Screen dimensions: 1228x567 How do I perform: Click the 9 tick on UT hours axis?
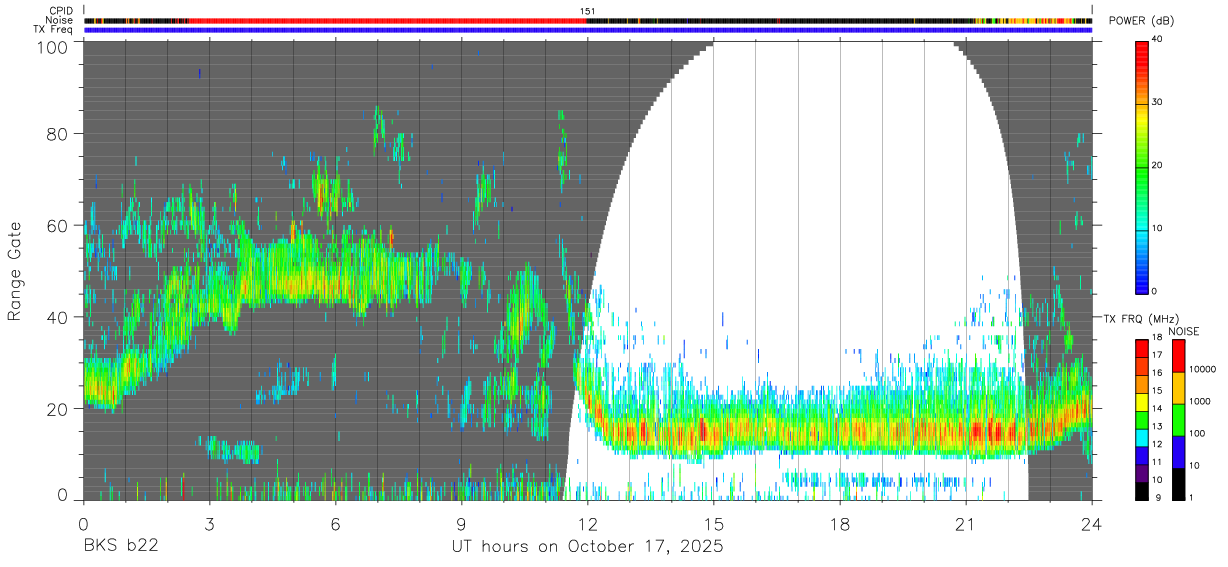[461, 522]
